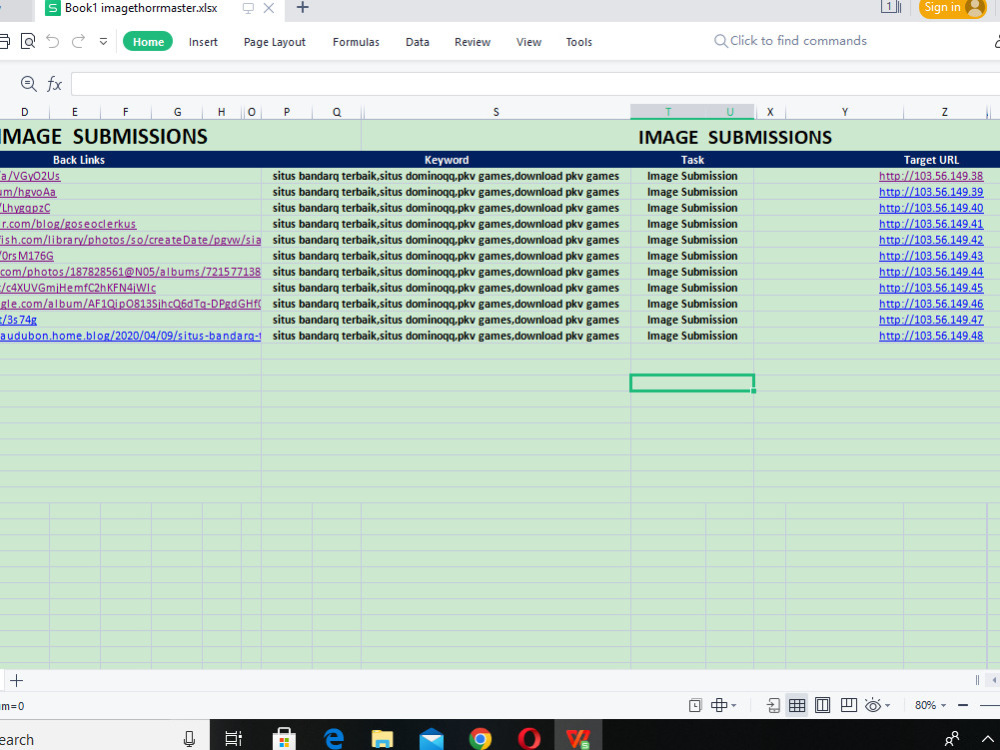Open the audubon.home.blog back link
This screenshot has width=1000, height=750.
pos(130,335)
